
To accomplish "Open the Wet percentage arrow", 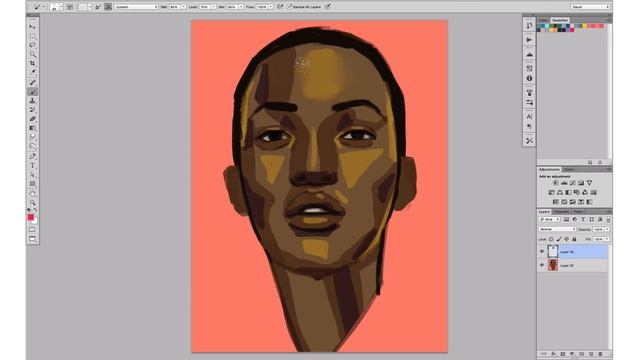I will coord(183,7).
